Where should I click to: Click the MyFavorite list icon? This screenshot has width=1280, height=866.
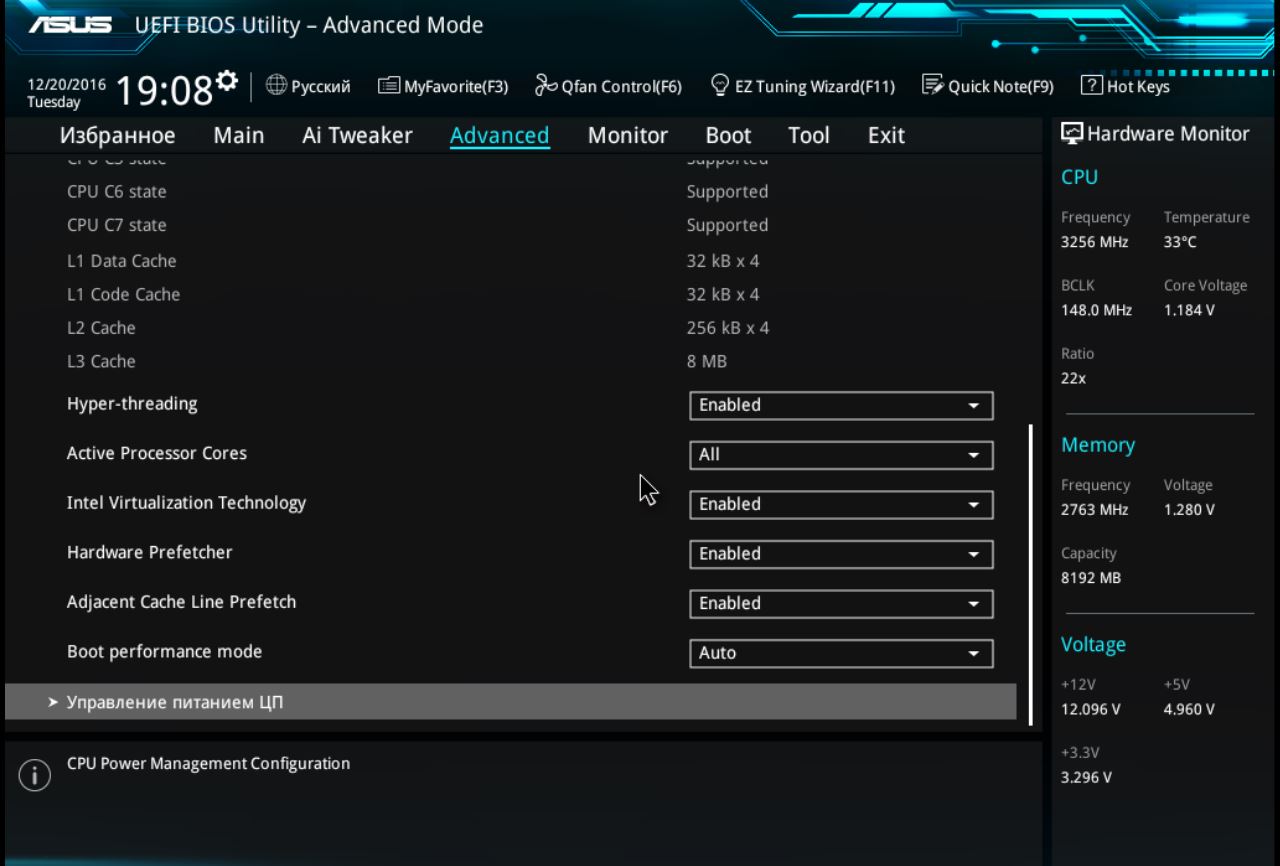[389, 86]
